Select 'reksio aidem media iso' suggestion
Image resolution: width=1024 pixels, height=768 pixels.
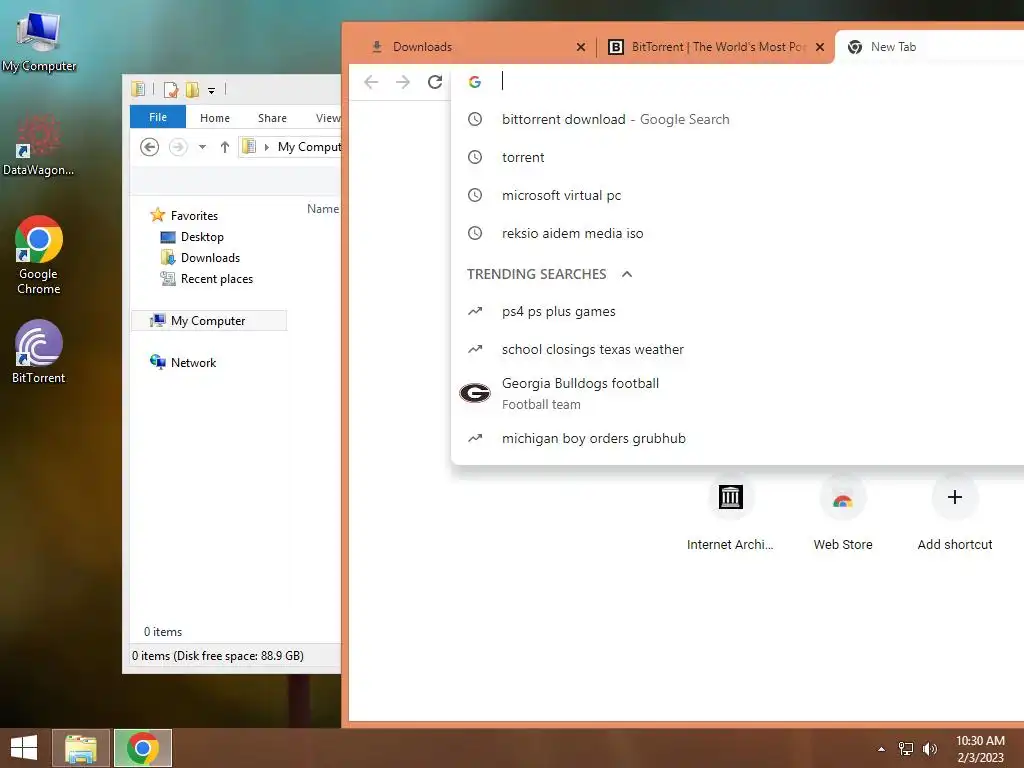(x=738, y=233)
